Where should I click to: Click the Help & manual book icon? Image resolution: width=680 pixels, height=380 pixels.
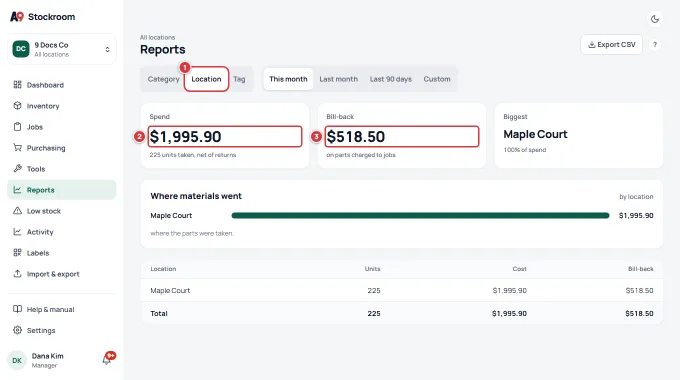point(17,309)
